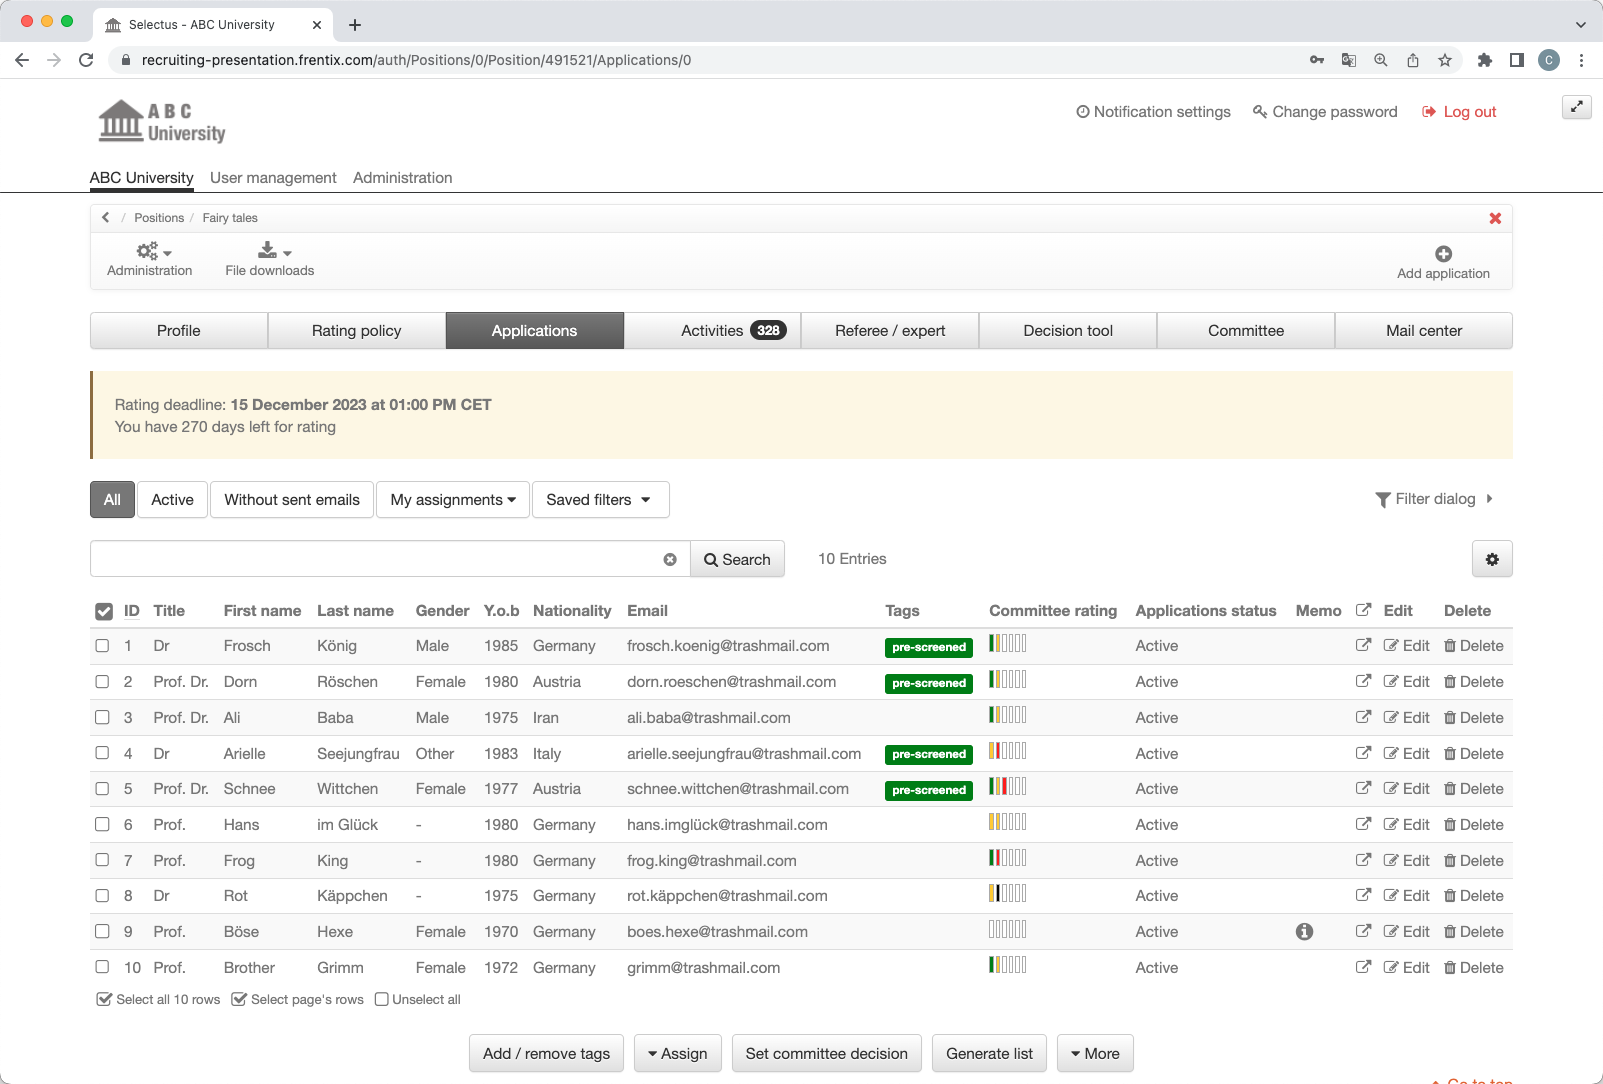The width and height of the screenshot is (1603, 1084).
Task: Click the bookmark star in address bar
Action: [x=1445, y=60]
